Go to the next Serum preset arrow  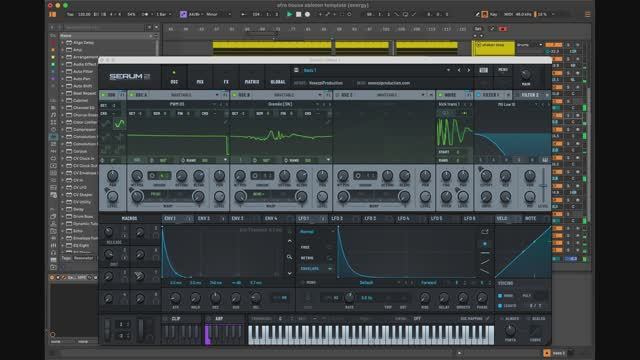click(x=469, y=70)
